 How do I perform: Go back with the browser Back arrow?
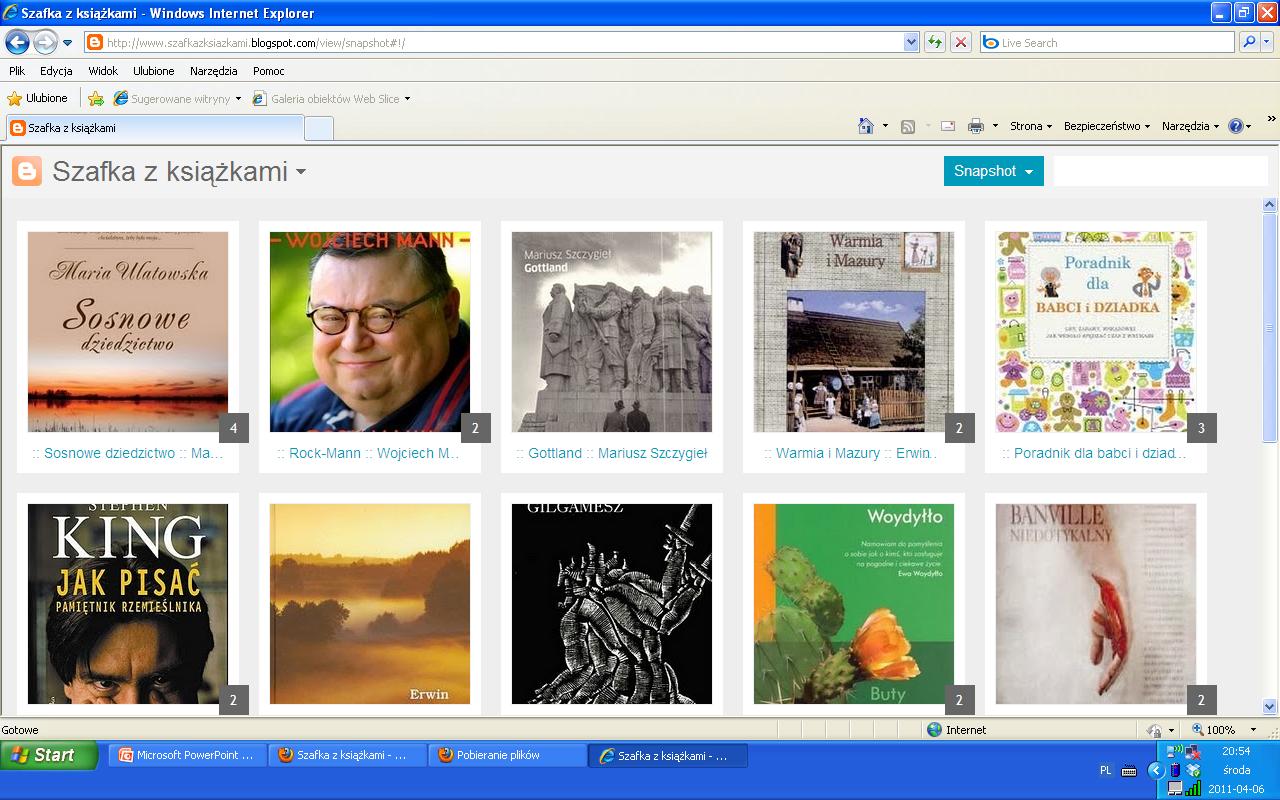click(x=17, y=42)
